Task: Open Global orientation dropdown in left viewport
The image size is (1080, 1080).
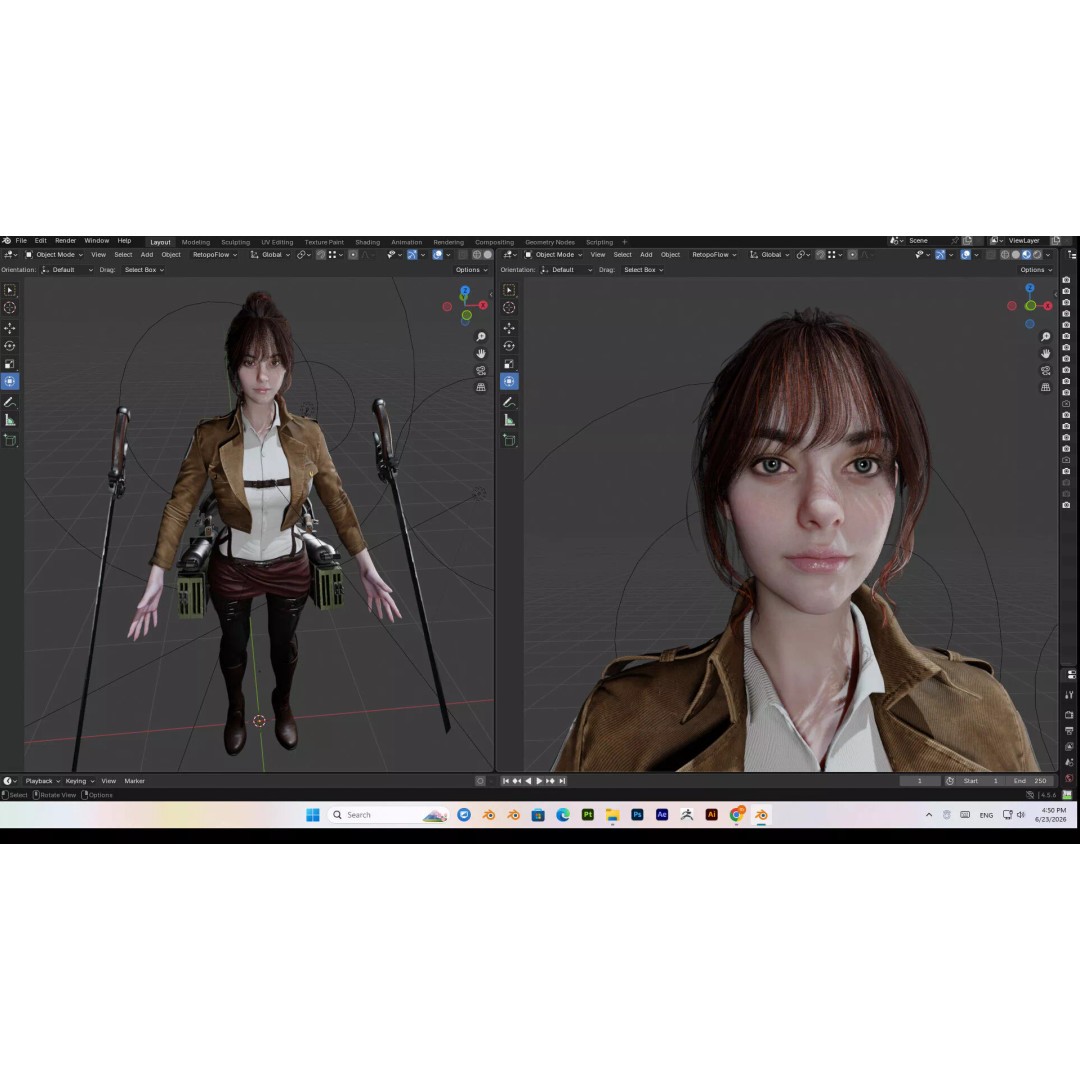Action: tap(270, 255)
